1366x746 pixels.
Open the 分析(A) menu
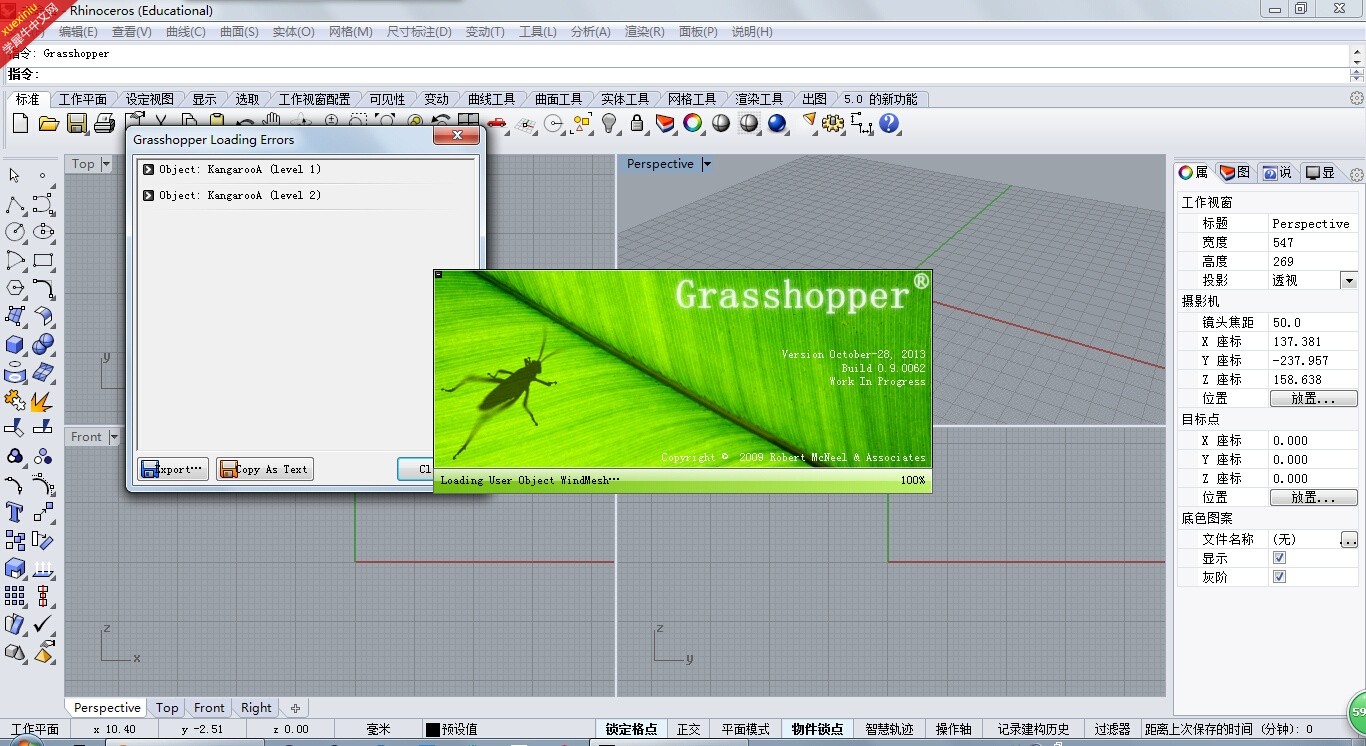(x=590, y=32)
